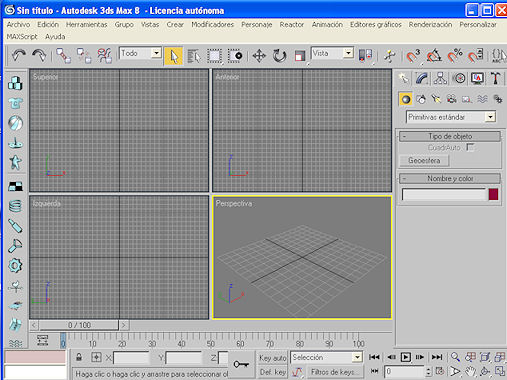Image resolution: width=507 pixels, height=380 pixels.
Task: Enable the CuadrAuto checkbox
Action: coord(470,147)
